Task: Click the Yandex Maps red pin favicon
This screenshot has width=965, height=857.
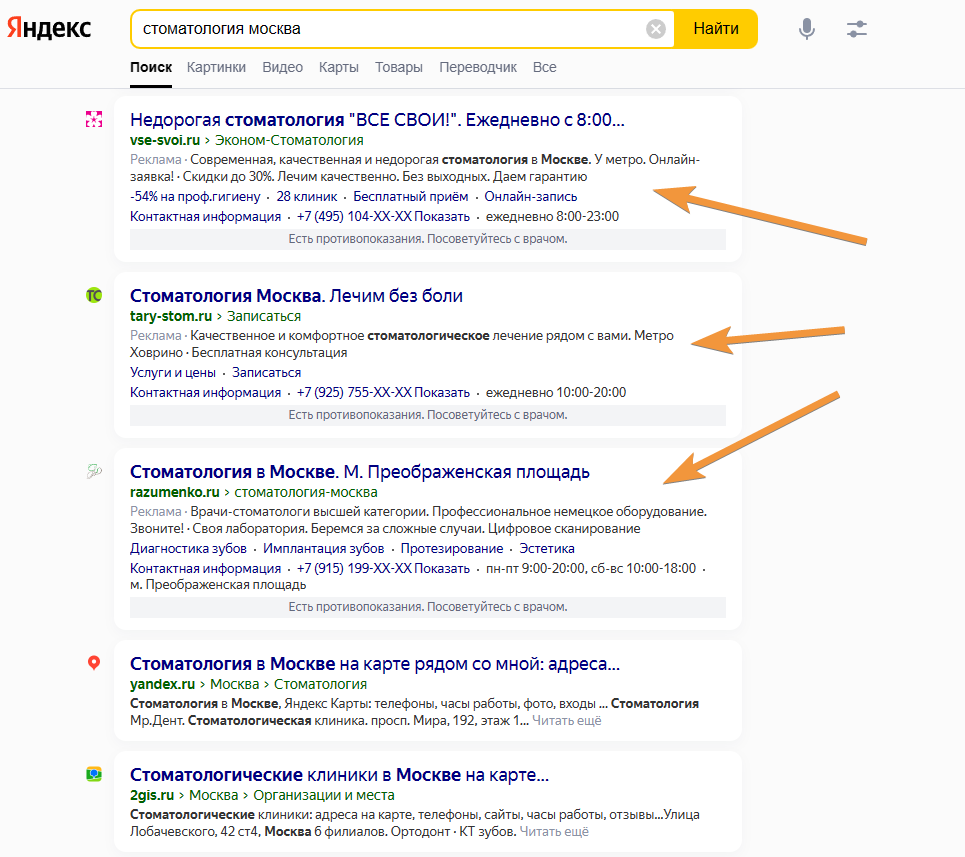Action: pos(94,663)
